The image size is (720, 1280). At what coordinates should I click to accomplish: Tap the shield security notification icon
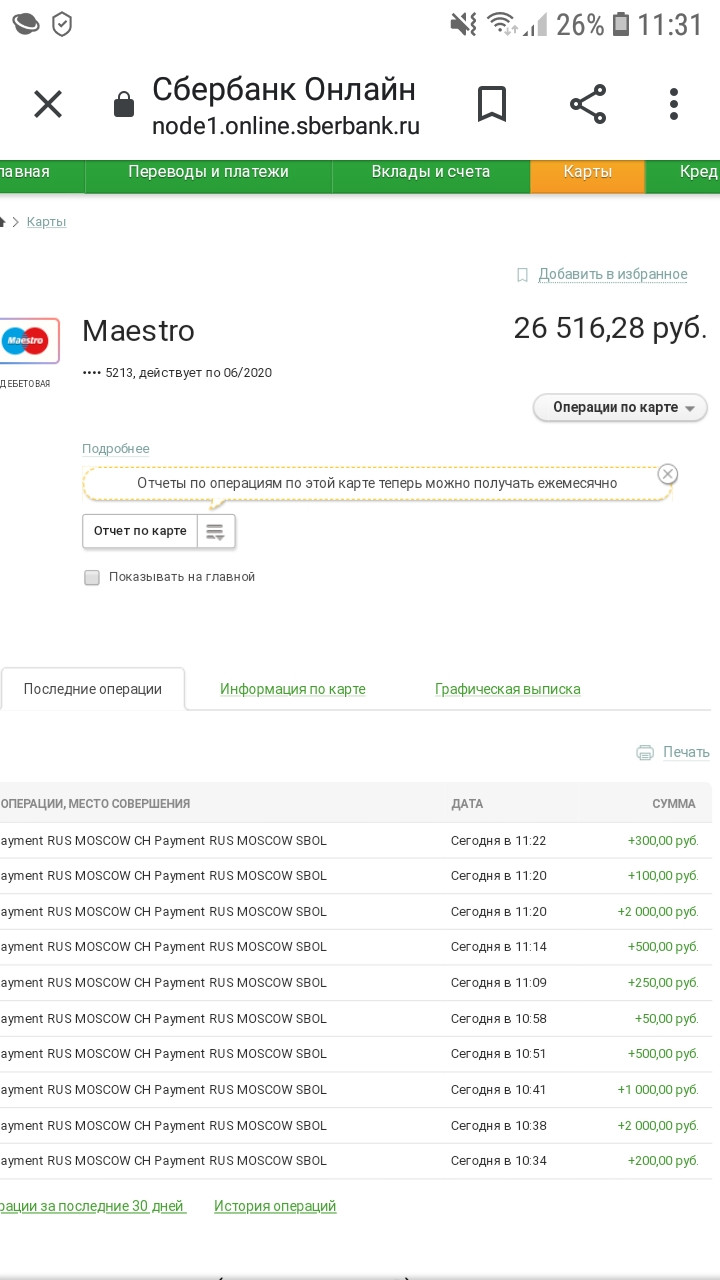[62, 24]
